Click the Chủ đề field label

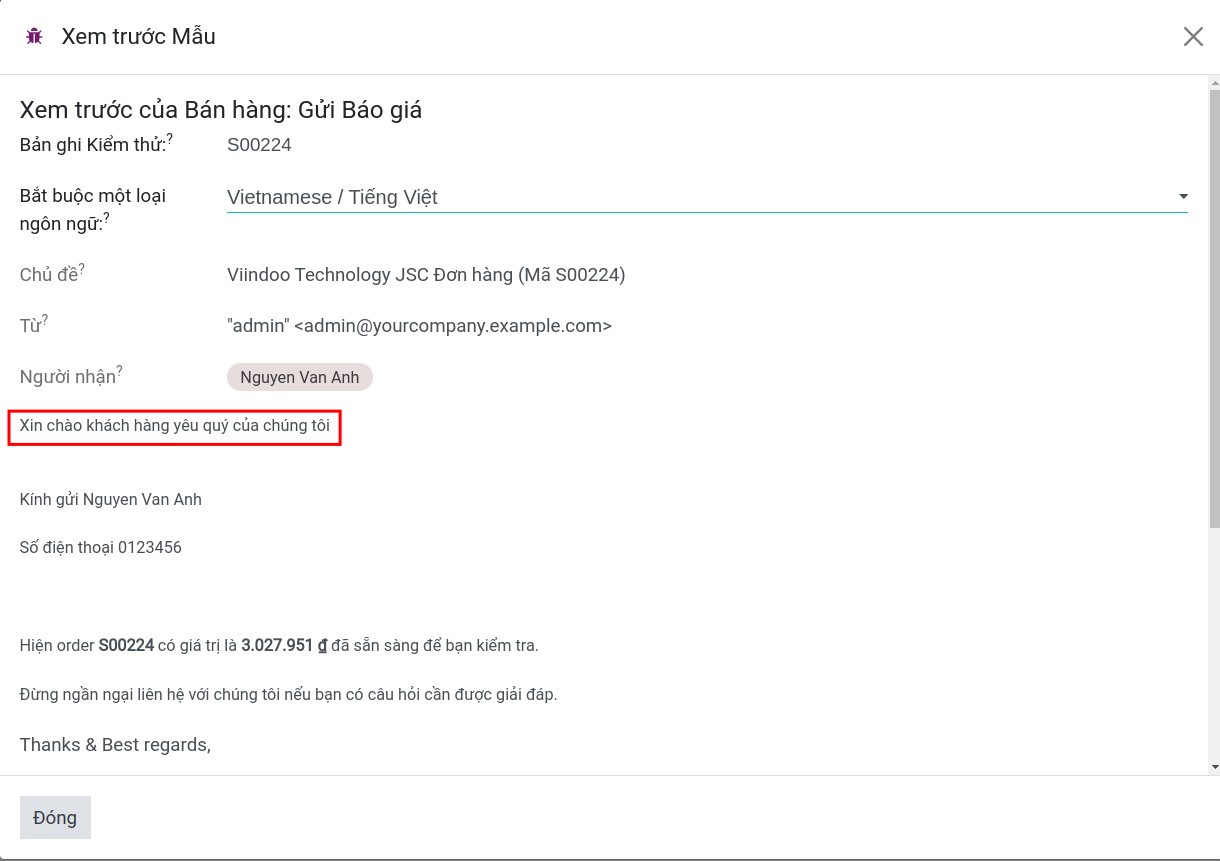48,275
